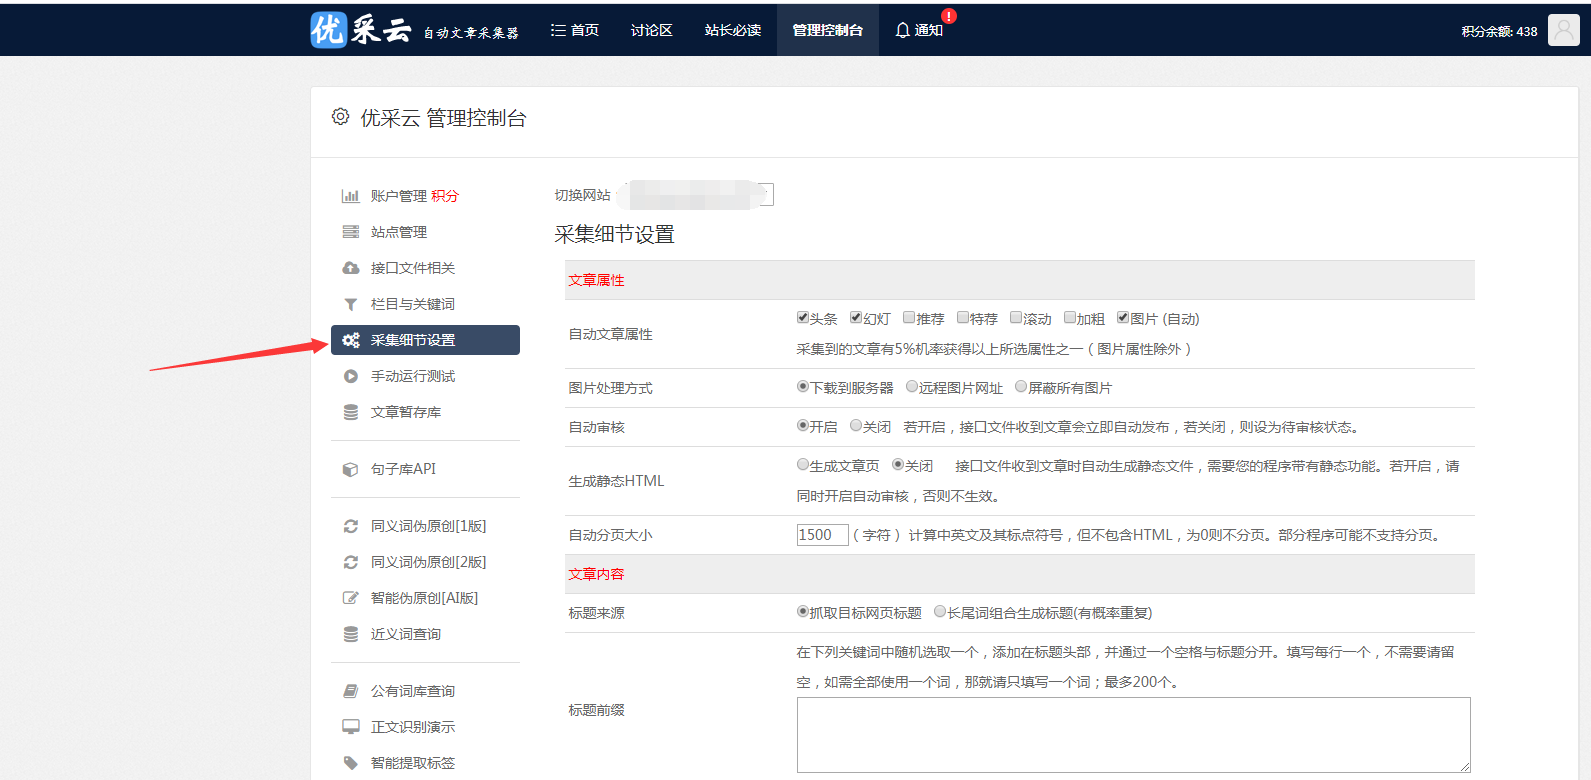Viewport: 1591px width, 780px height.
Task: Go to 讨论区 in top navigation
Action: point(651,30)
